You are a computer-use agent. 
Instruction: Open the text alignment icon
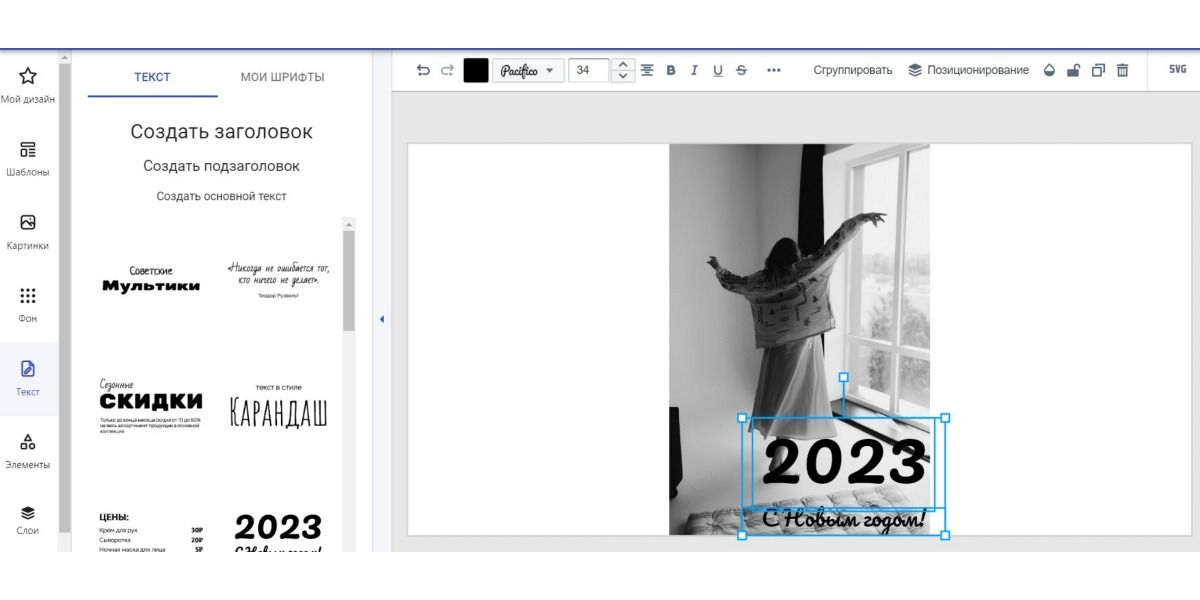(647, 70)
